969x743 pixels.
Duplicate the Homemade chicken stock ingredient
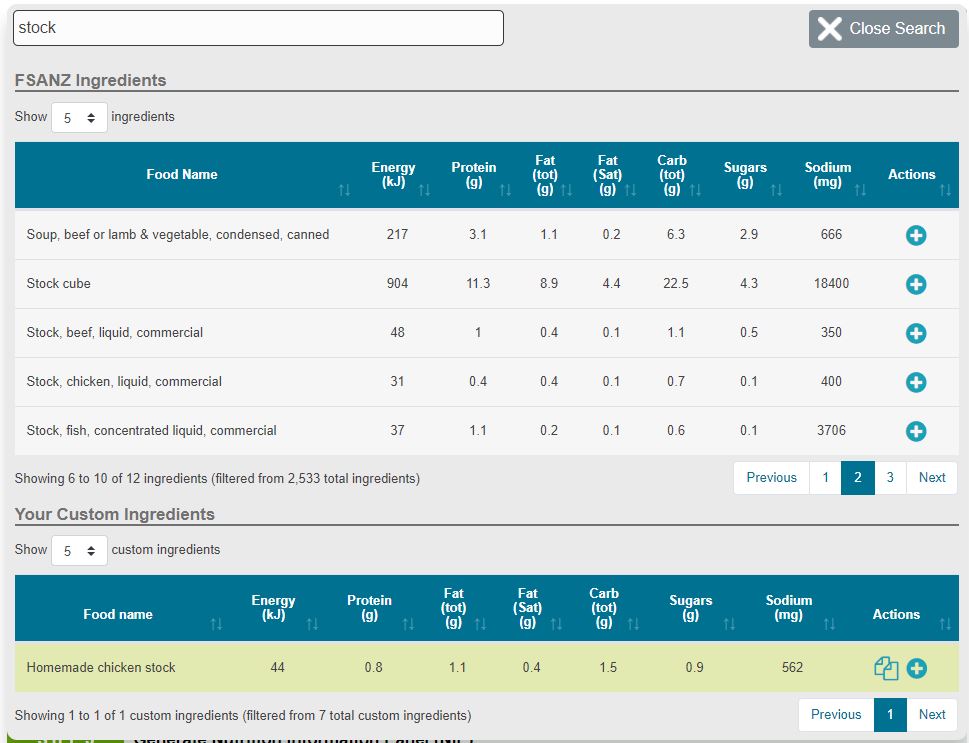(886, 668)
